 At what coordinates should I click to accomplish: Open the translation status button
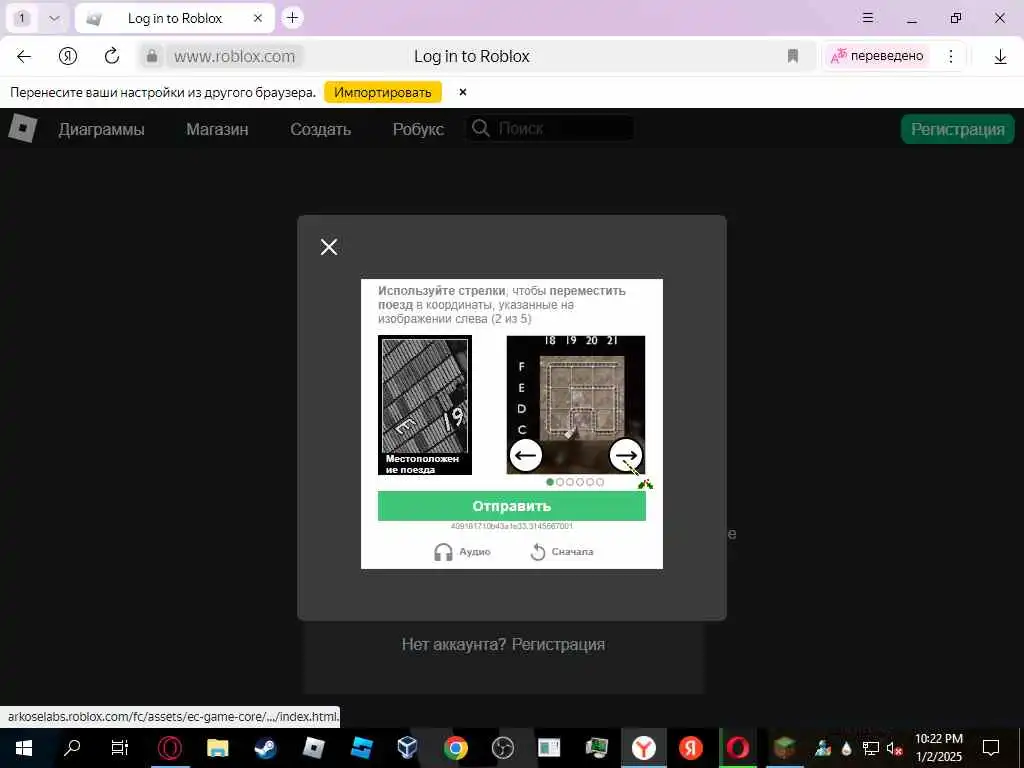tap(877, 56)
